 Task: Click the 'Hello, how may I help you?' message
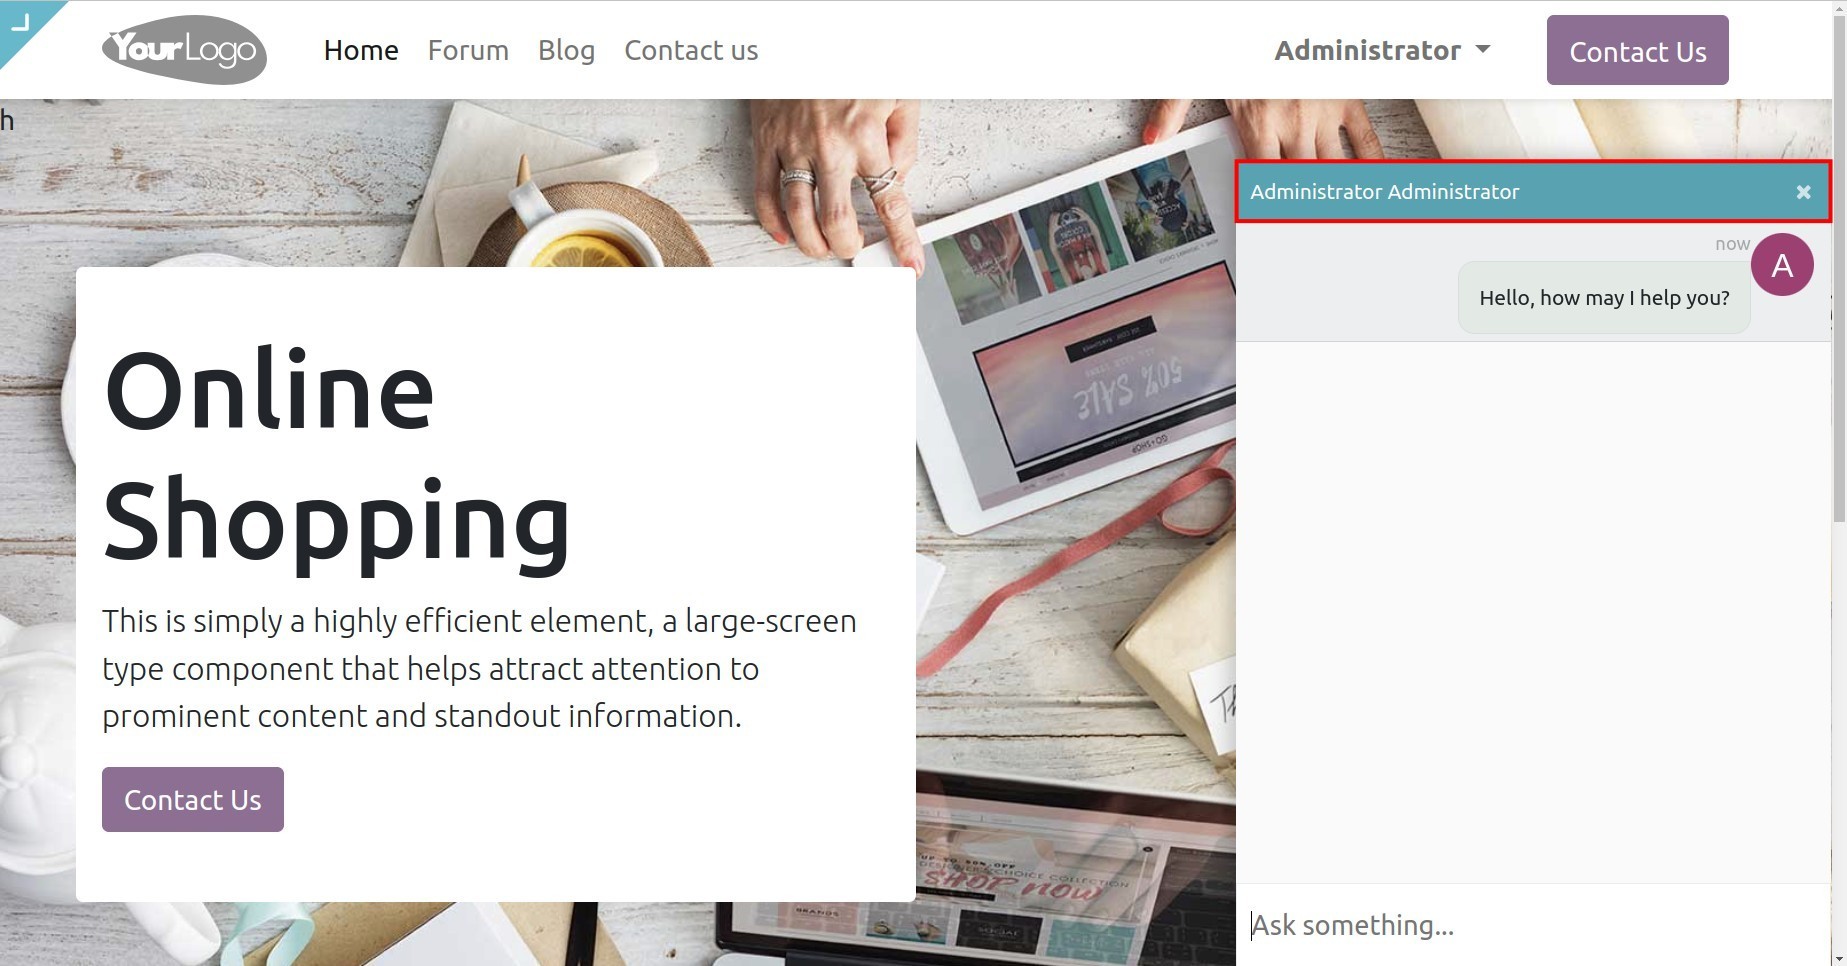(x=1604, y=298)
